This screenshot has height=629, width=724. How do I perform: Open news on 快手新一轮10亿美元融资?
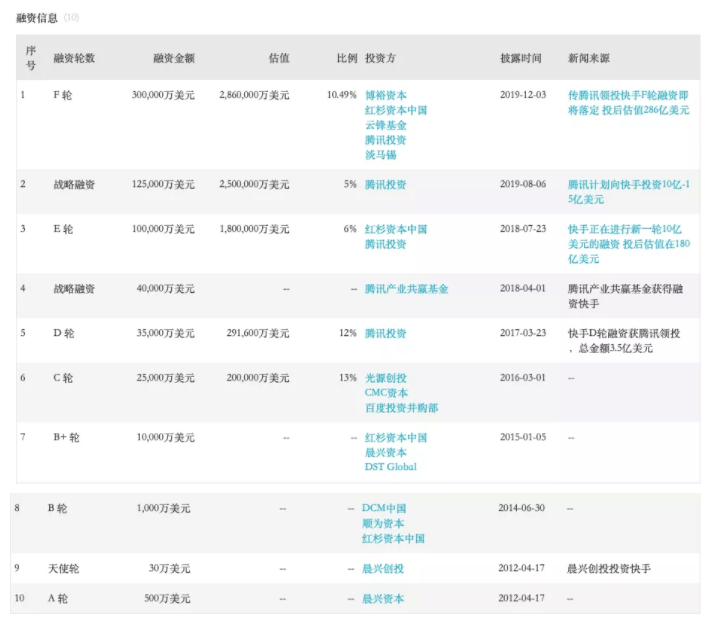click(x=627, y=244)
